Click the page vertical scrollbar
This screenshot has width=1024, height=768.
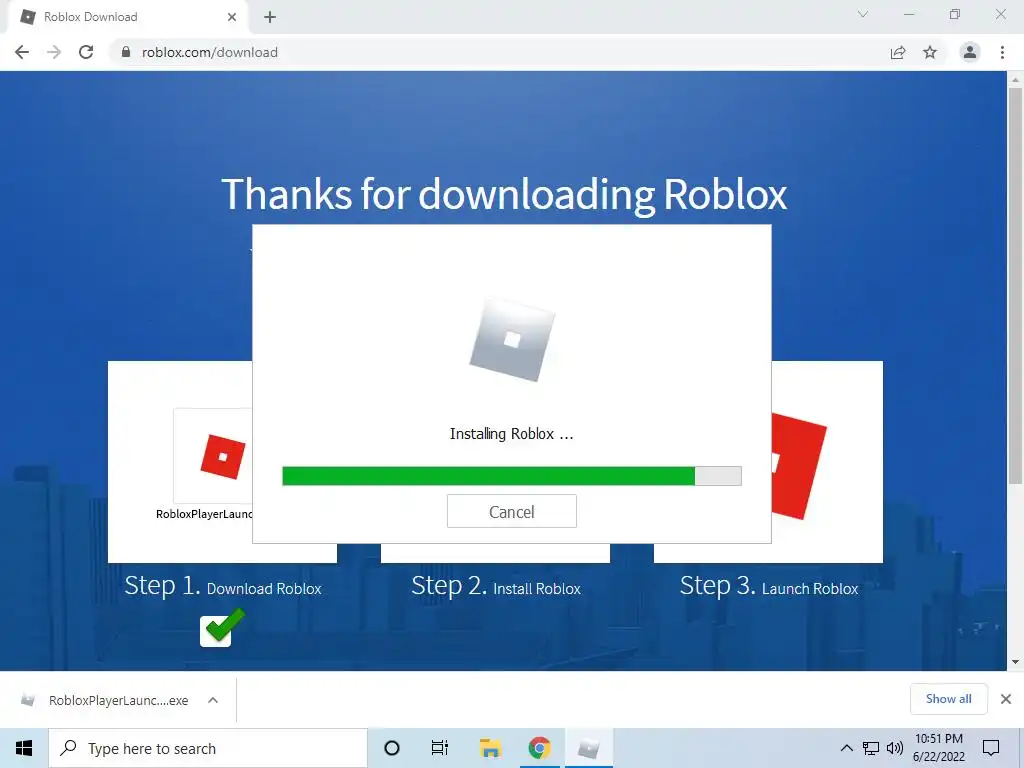point(1015,285)
